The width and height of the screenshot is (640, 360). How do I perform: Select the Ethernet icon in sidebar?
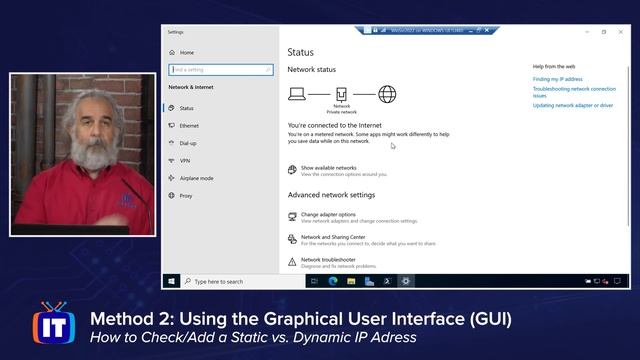(171, 126)
